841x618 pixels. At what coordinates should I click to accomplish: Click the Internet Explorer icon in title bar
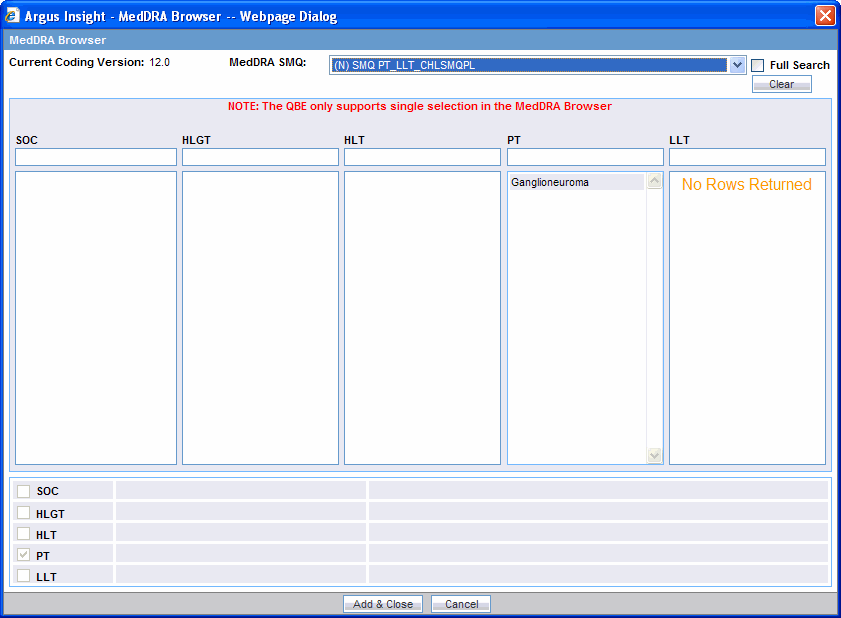12,16
